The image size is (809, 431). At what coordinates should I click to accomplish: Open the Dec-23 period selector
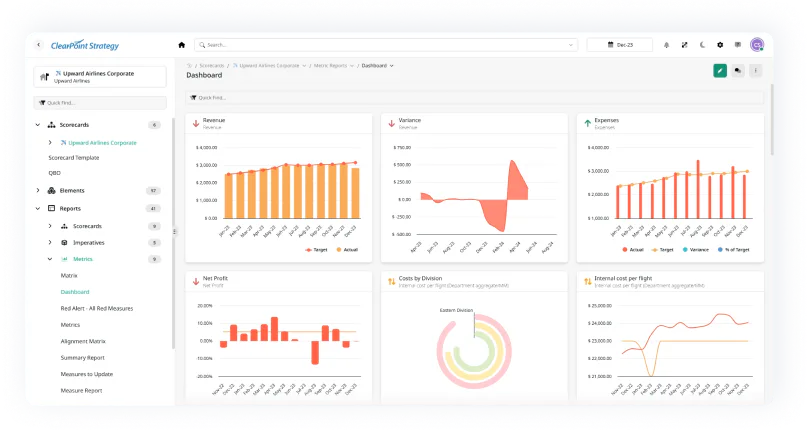(x=620, y=45)
